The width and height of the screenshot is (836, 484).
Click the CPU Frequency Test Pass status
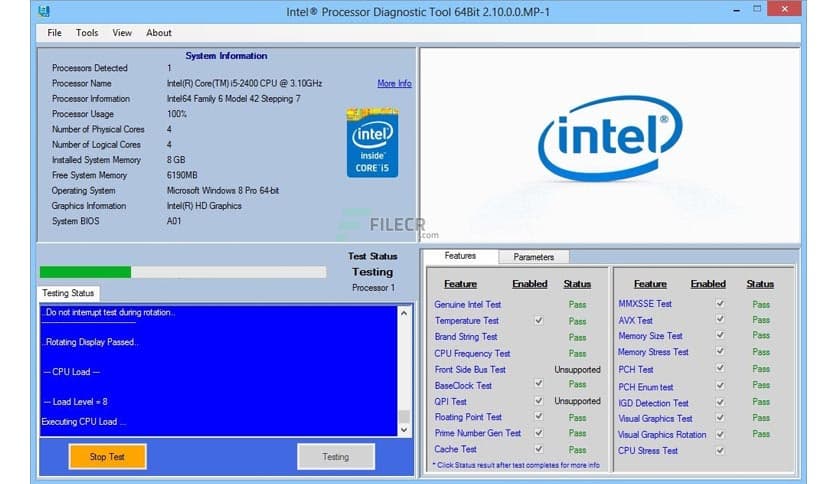tap(577, 353)
